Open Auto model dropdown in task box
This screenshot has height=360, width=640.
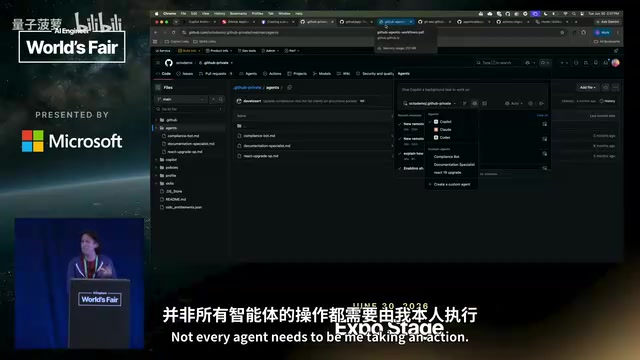[514, 103]
